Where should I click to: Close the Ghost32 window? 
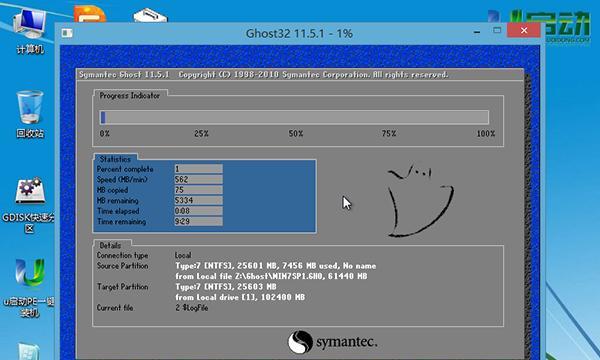(524, 30)
